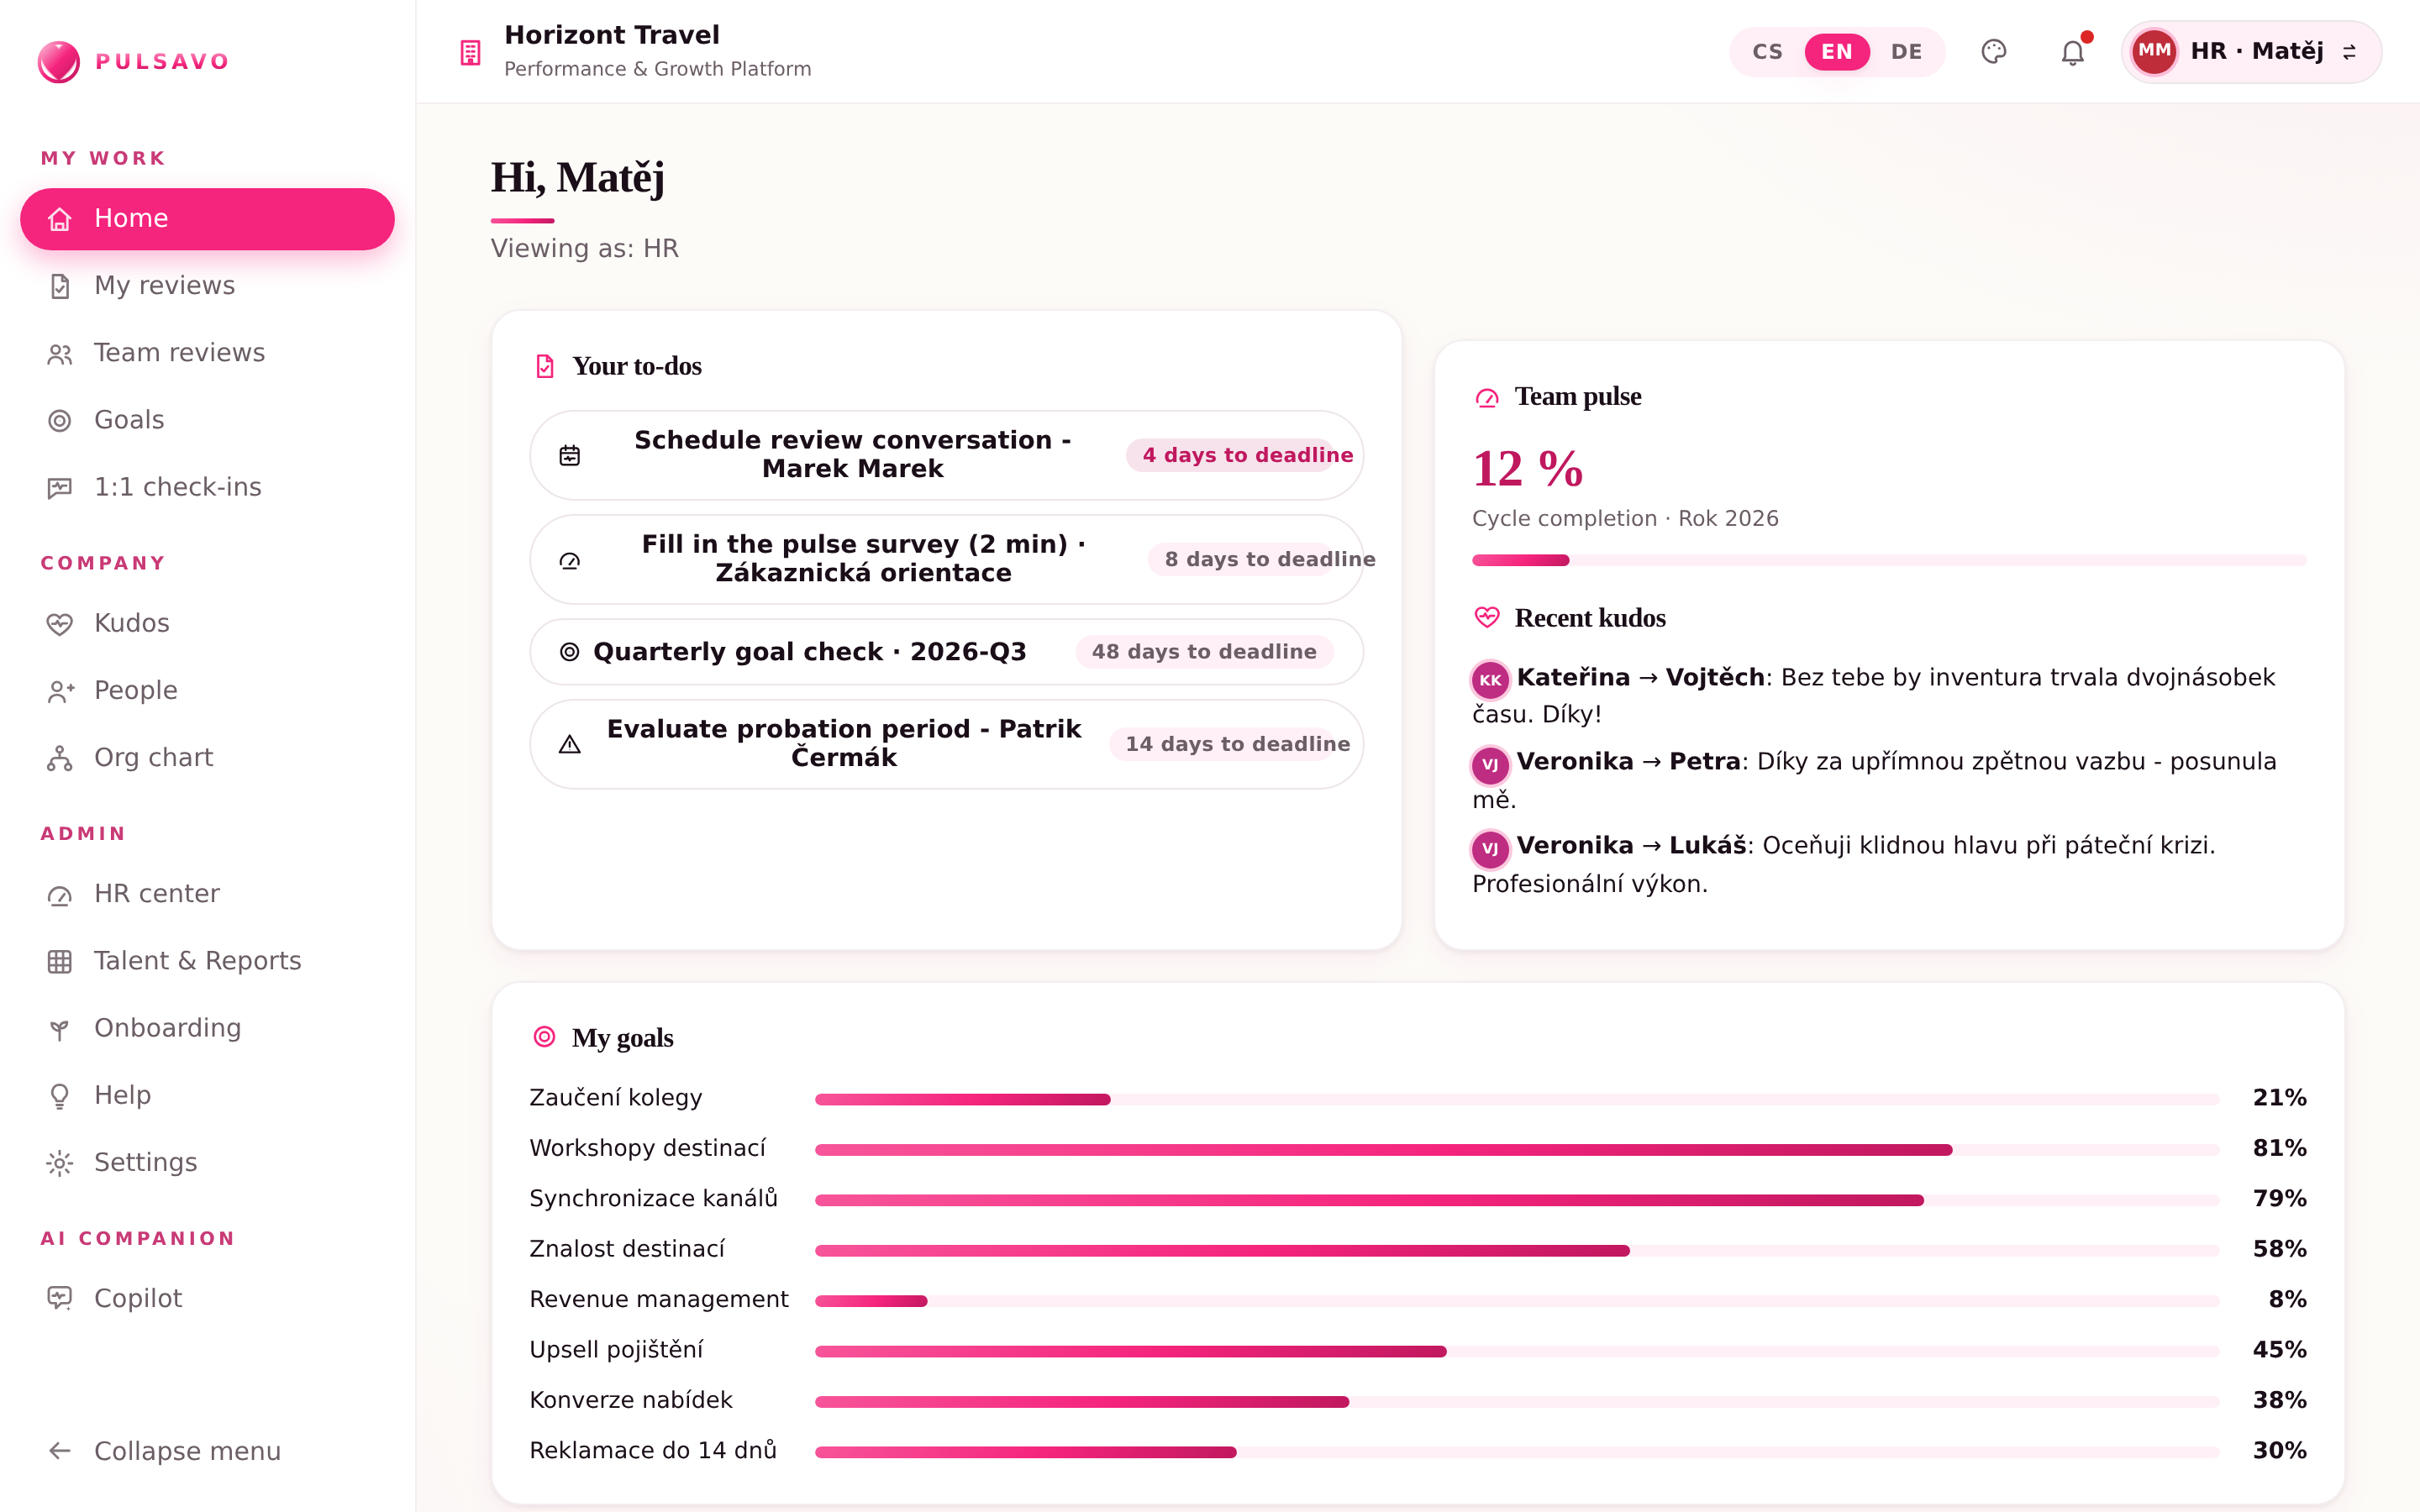Open the theme palette icon
Screen dimensions: 2420x1512
pos(1994,52)
